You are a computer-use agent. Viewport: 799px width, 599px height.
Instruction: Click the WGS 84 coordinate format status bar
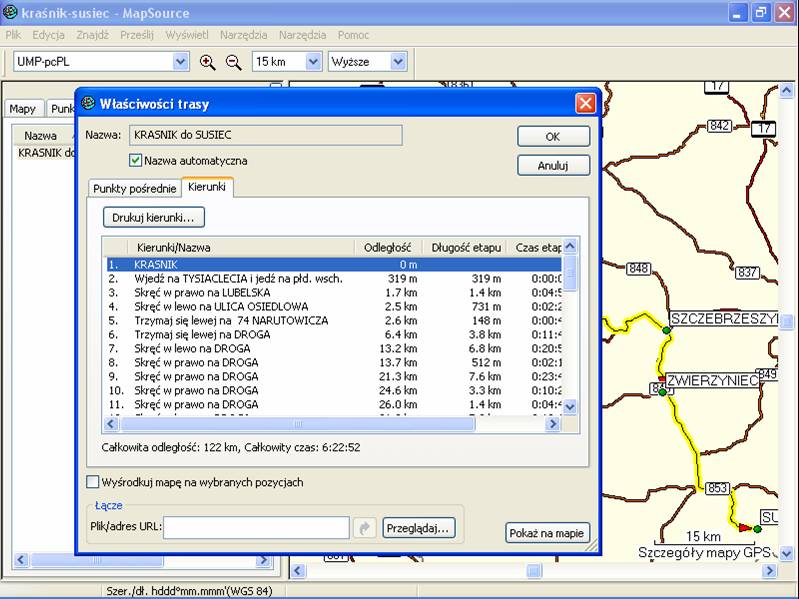coord(189,591)
